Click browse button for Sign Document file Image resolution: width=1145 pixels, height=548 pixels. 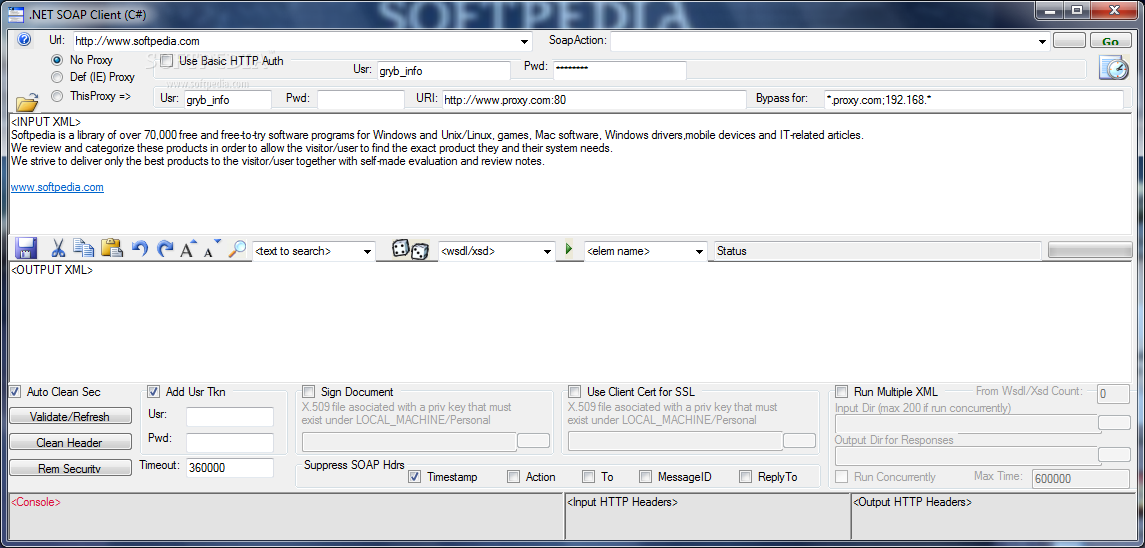tap(533, 440)
